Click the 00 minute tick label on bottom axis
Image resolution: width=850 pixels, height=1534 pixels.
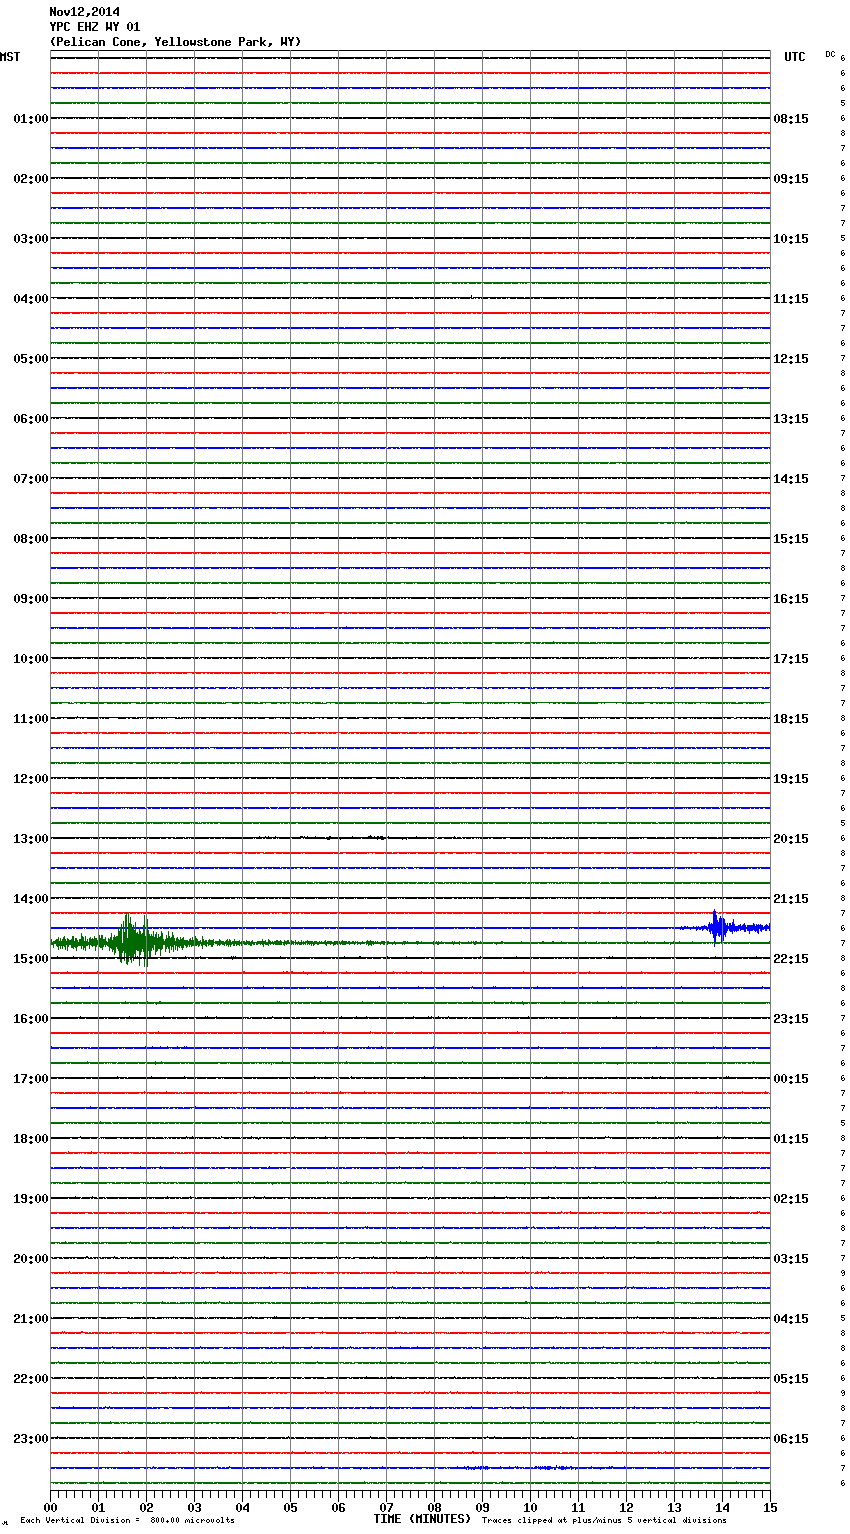(x=50, y=1507)
